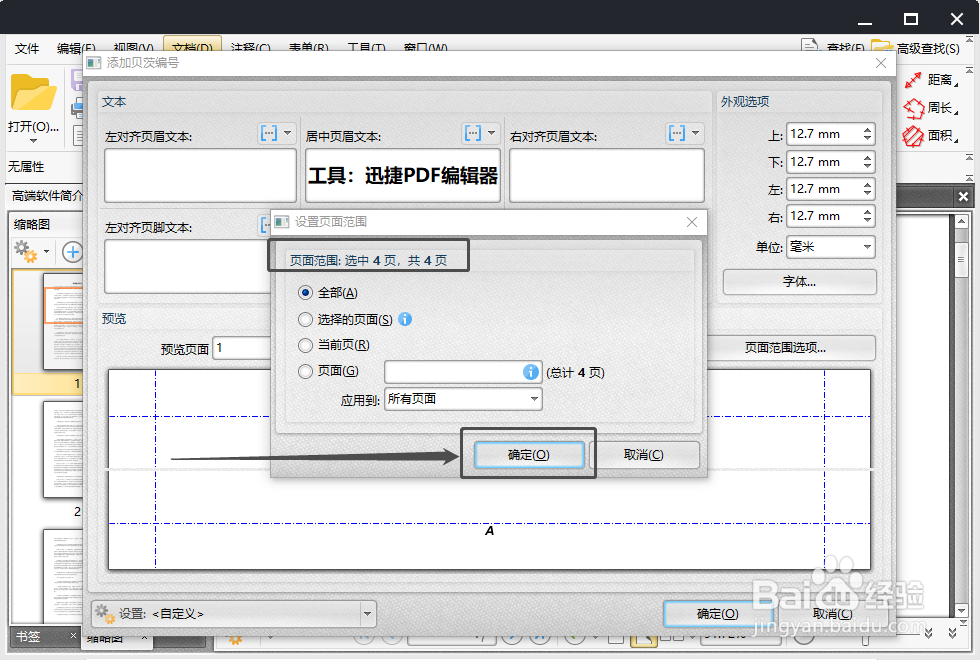Click the 打开(O)... folder icon
The height and width of the screenshot is (660, 980).
click(x=33, y=92)
